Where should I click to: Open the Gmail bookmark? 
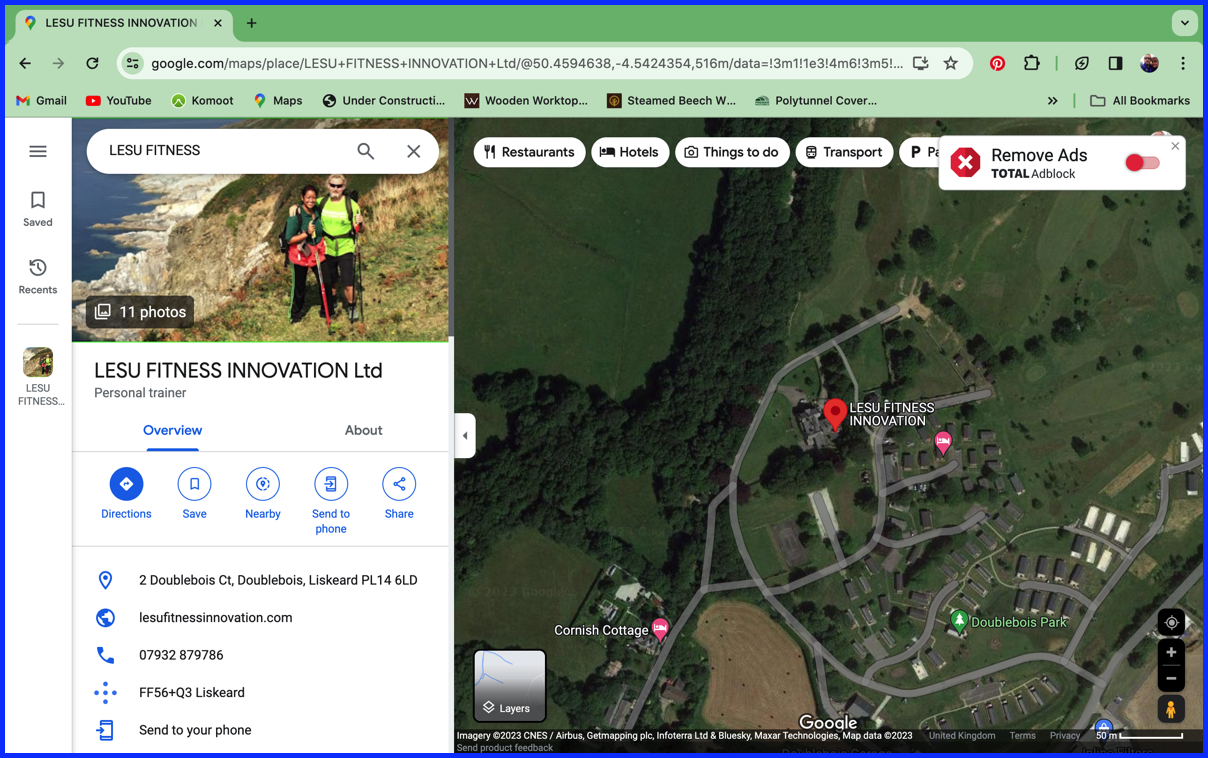coord(42,100)
